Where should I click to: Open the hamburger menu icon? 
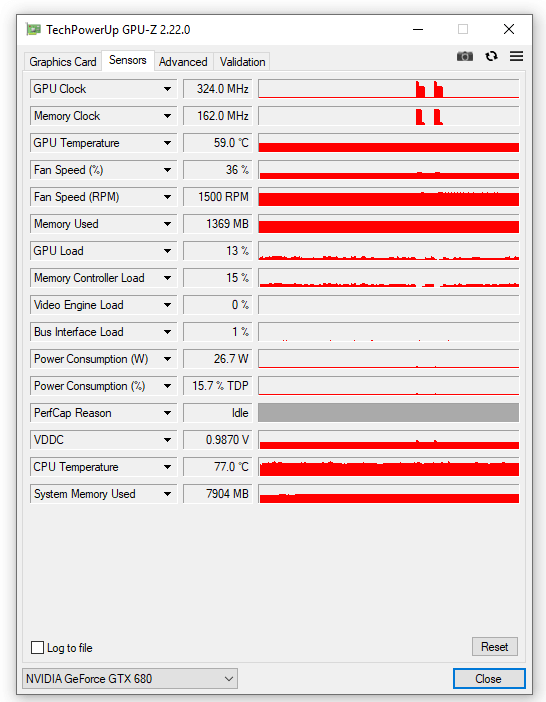[x=516, y=56]
